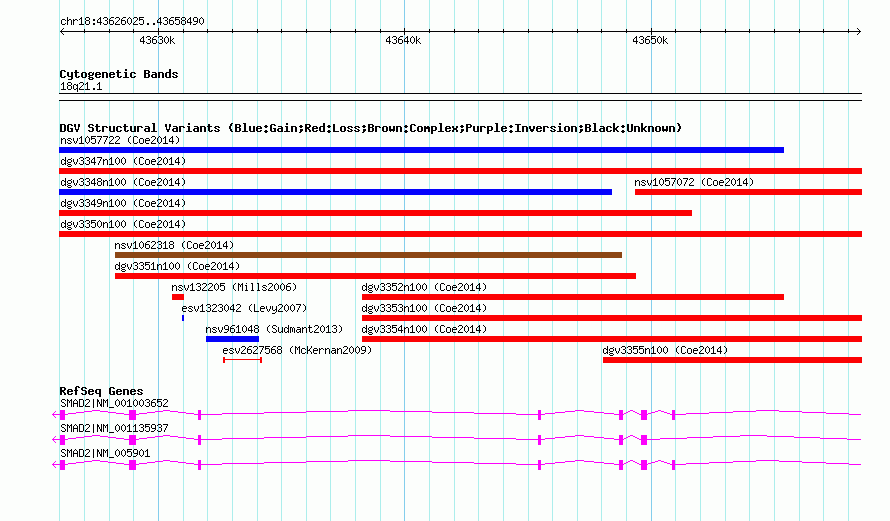Click the DGV Structural Variants track title
The height and width of the screenshot is (521, 890).
[x=371, y=128]
